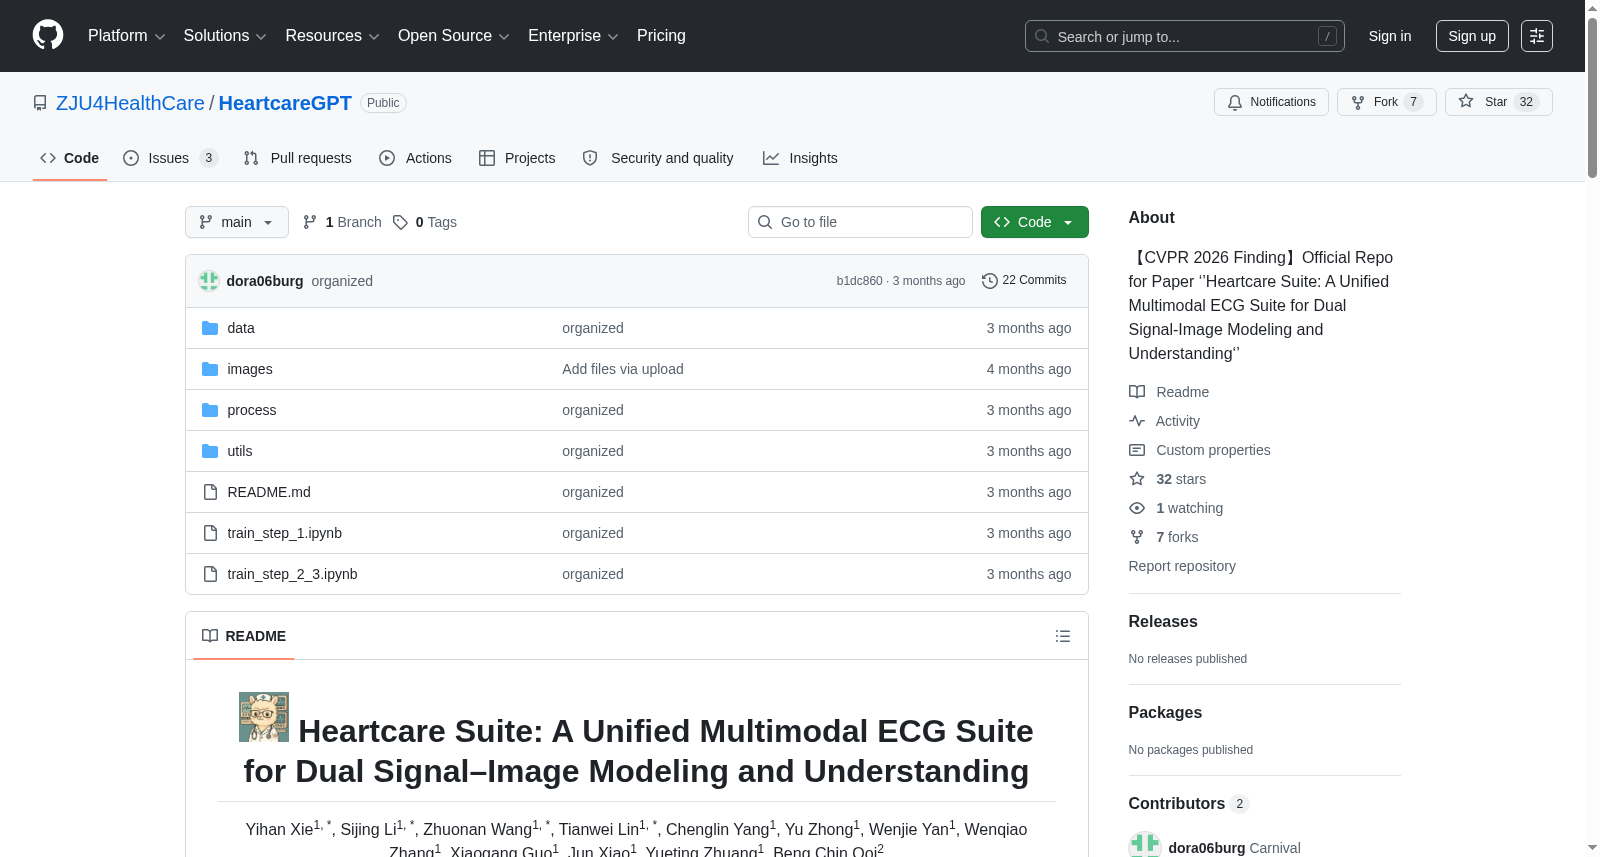Click the Sign in link
Viewport: 1600px width, 857px height.
(1390, 36)
